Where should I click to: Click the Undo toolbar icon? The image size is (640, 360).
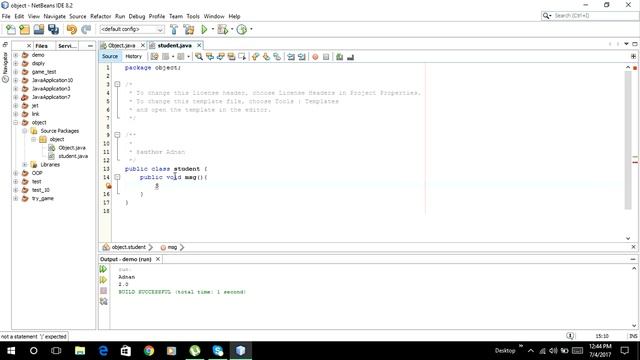[72, 29]
